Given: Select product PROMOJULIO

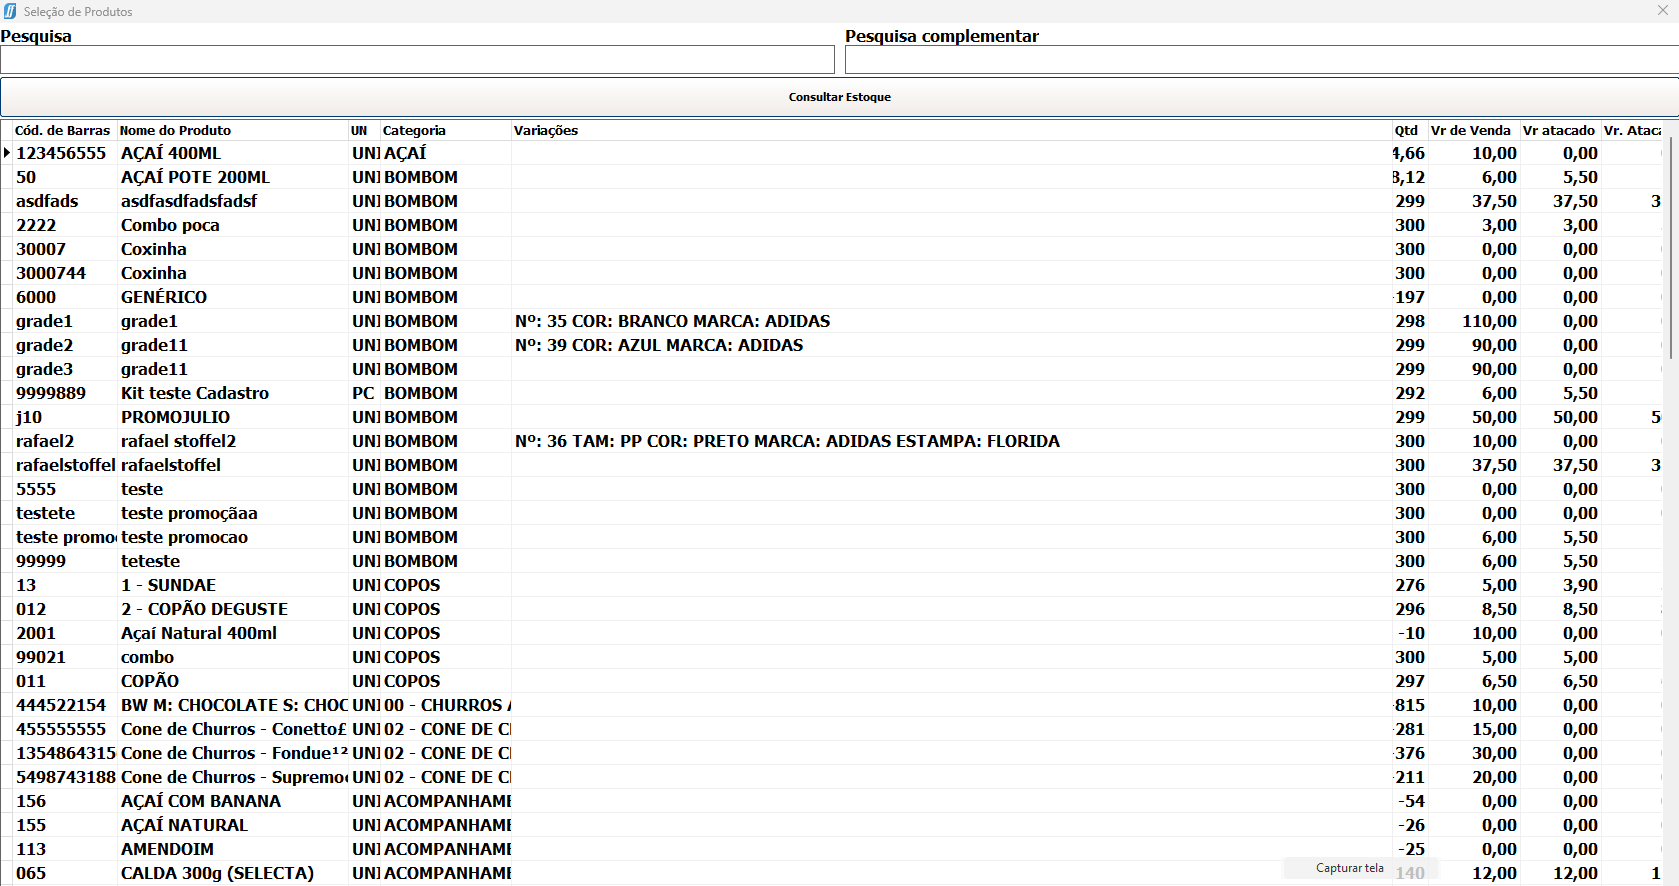Looking at the screenshot, I should coord(175,417).
